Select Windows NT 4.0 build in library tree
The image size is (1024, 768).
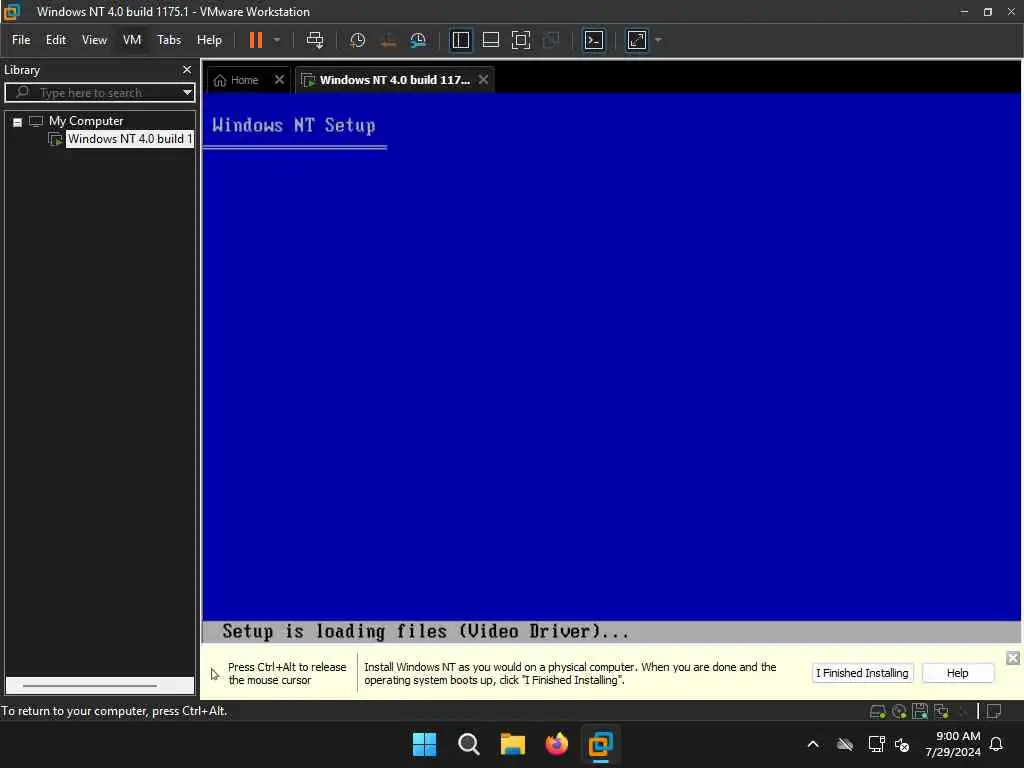click(129, 139)
